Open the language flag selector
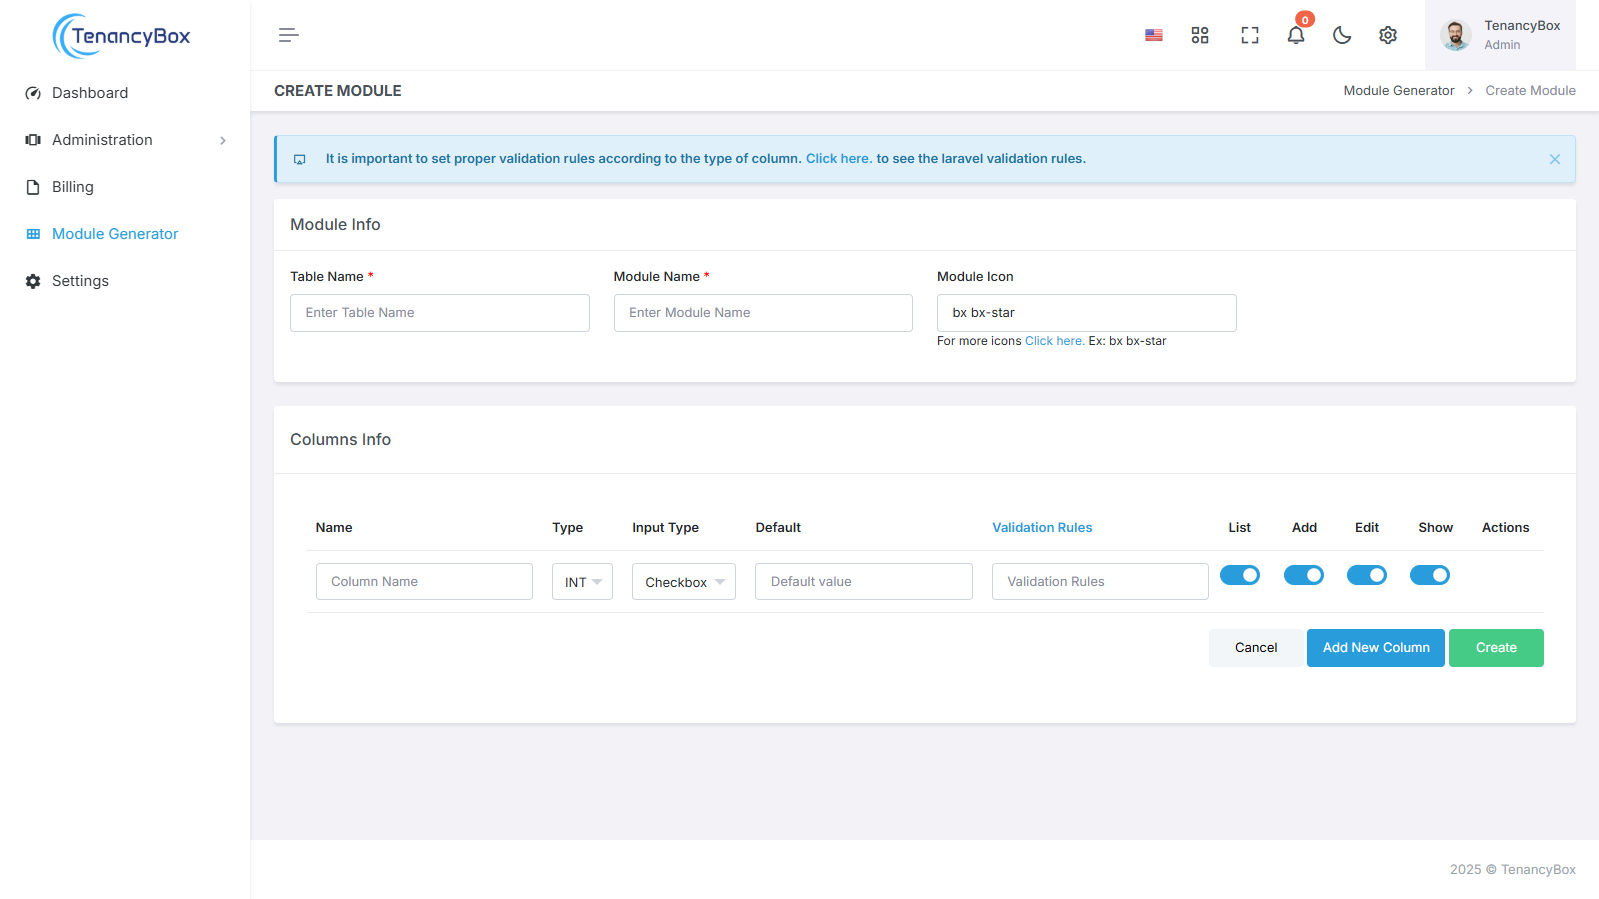Screen dimensions: 1599x899 pos(1153,35)
